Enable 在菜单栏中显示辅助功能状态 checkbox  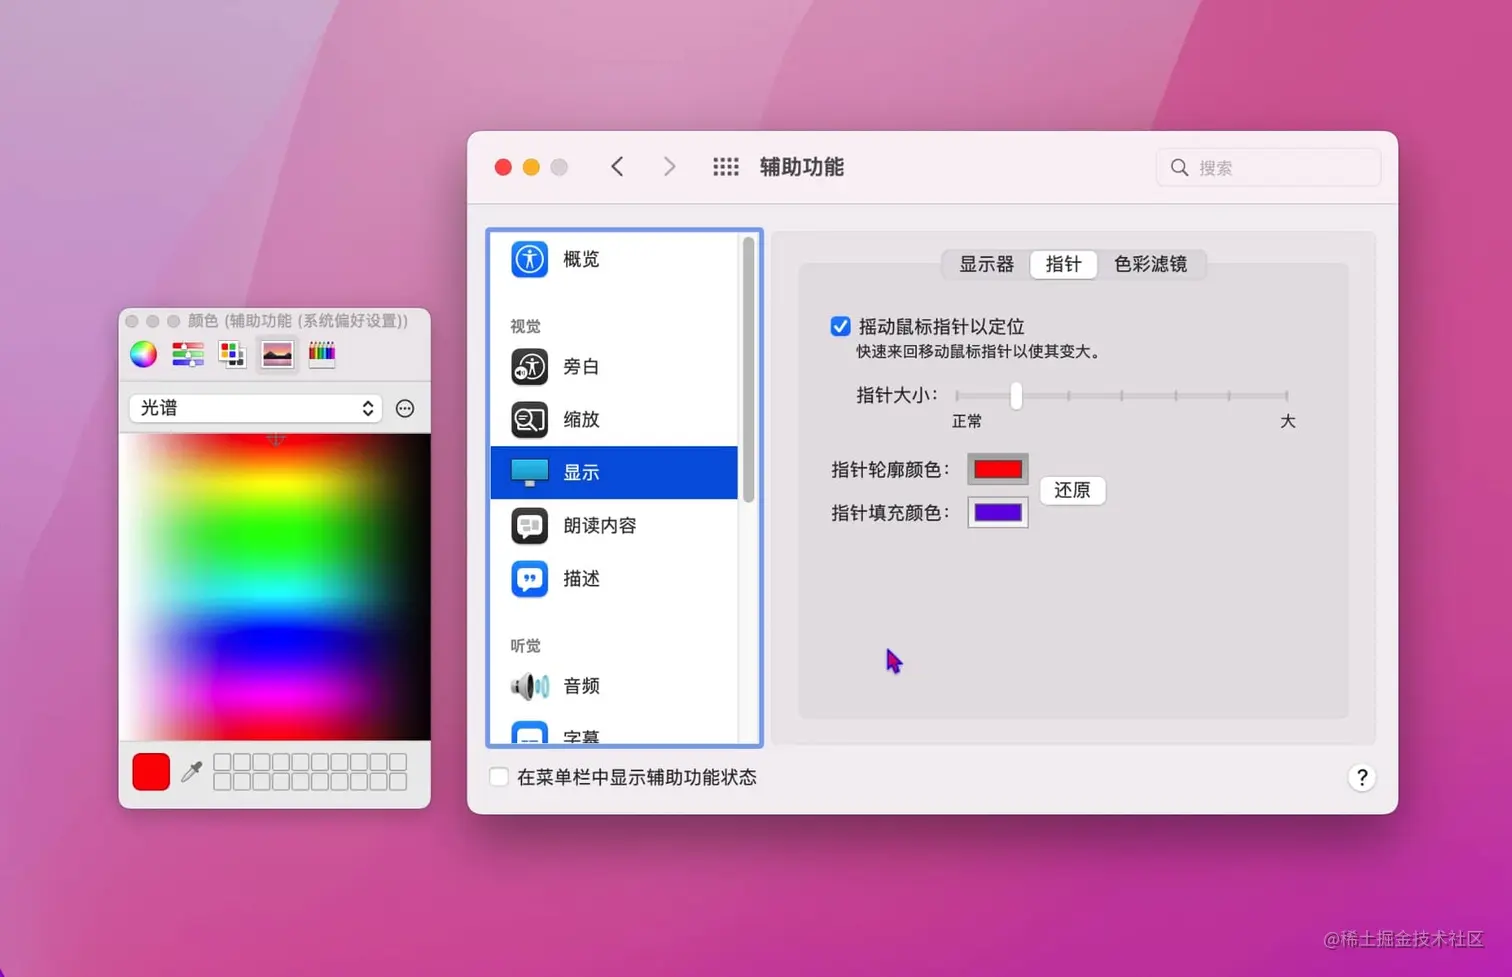(x=498, y=777)
